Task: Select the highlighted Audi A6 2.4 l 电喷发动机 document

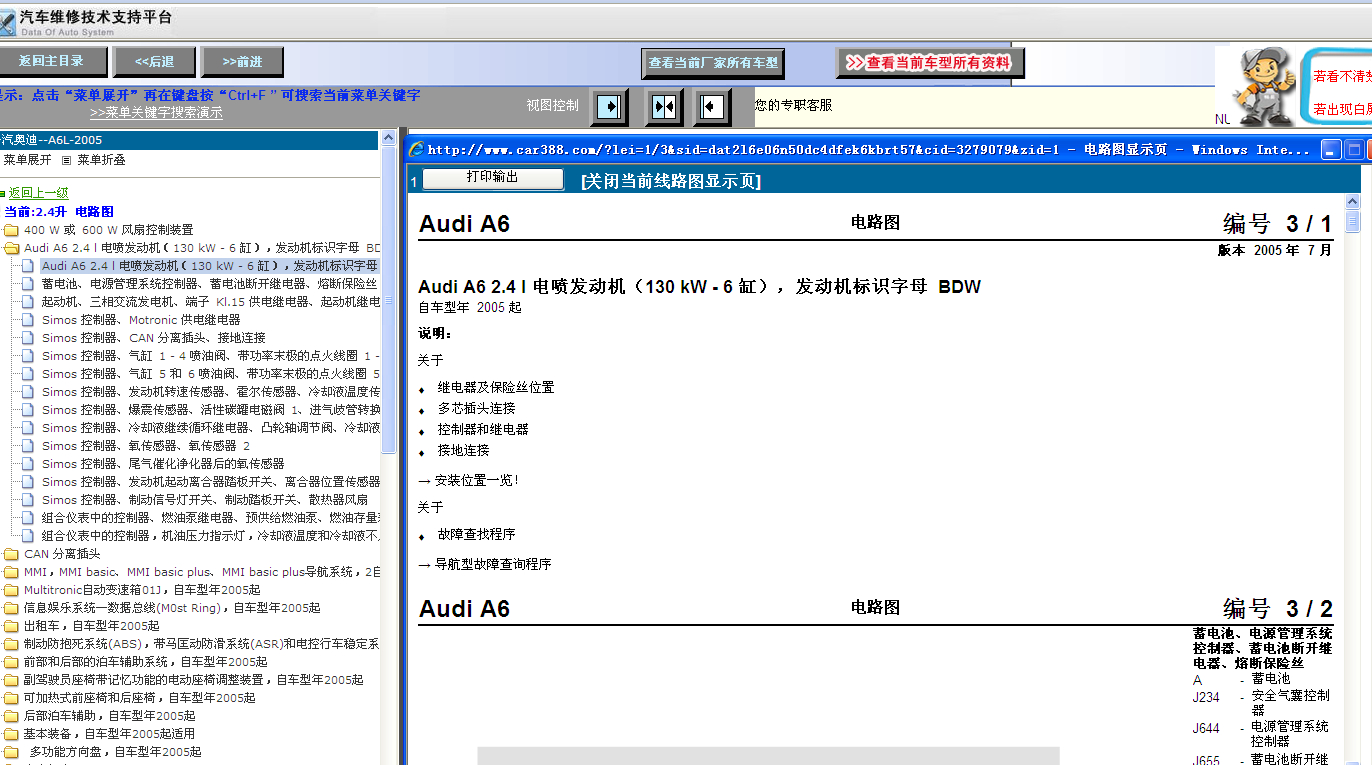Action: click(x=210, y=266)
